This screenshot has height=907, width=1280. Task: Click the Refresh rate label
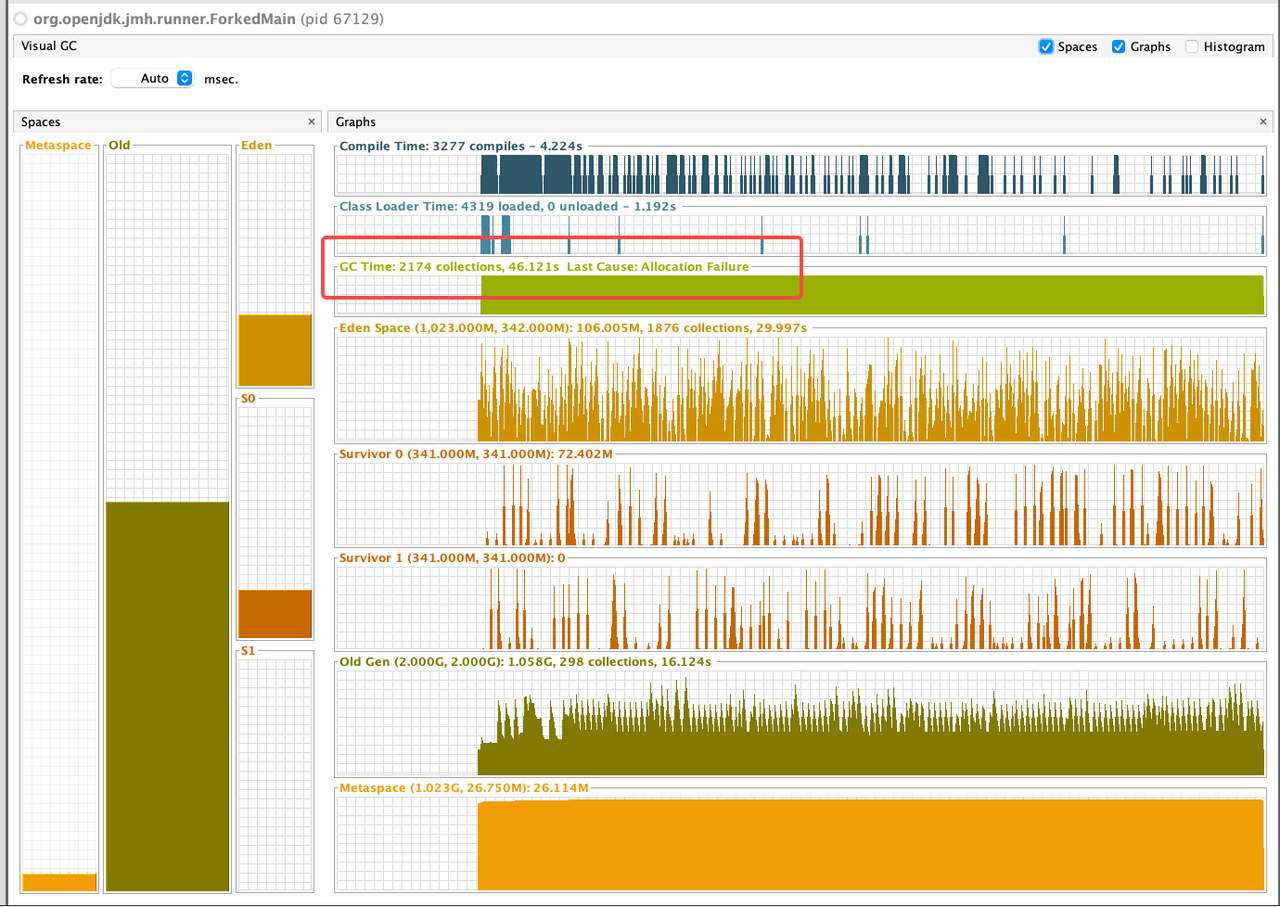point(62,79)
